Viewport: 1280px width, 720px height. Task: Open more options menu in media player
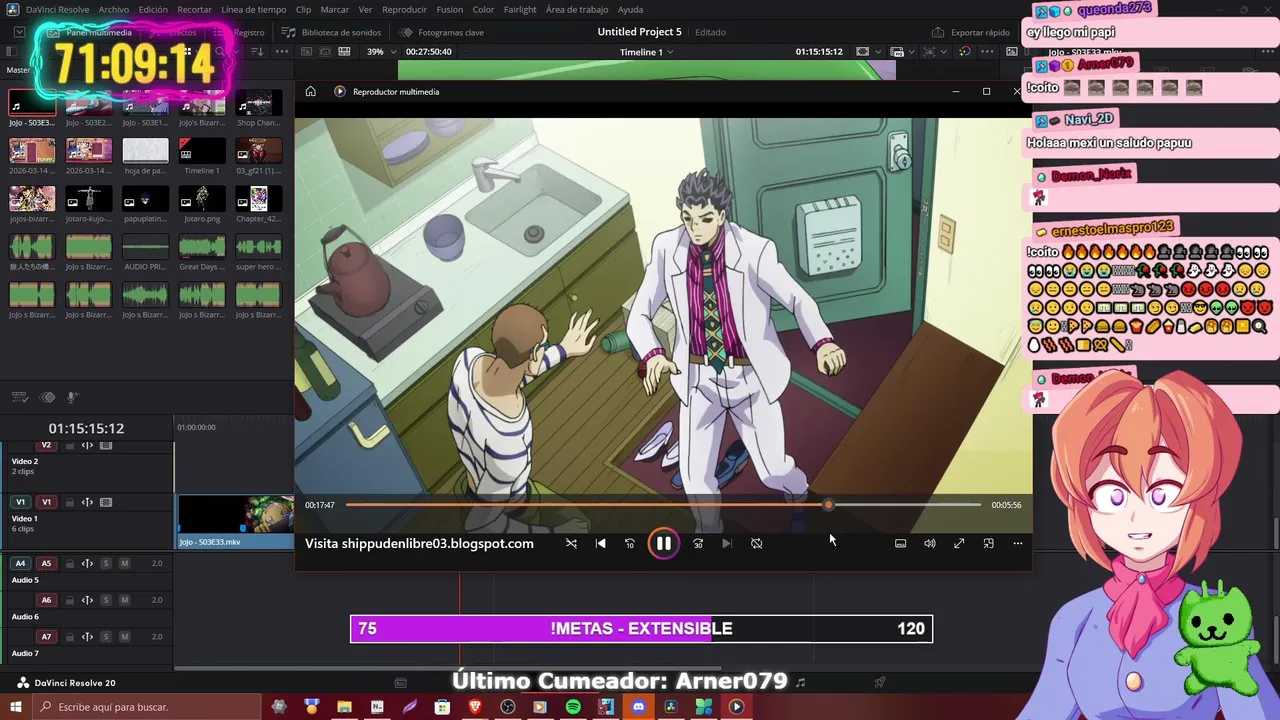pyautogui.click(x=1017, y=543)
